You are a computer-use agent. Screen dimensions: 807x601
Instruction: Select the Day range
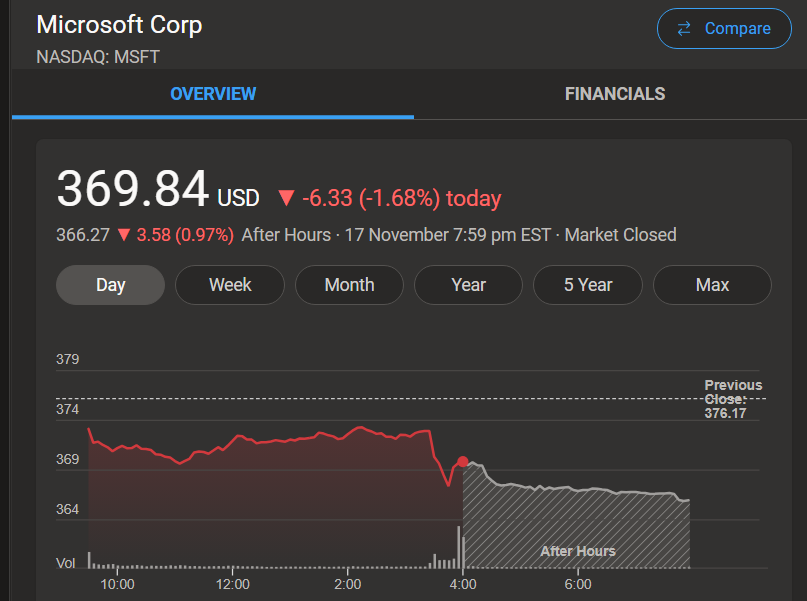coord(110,285)
